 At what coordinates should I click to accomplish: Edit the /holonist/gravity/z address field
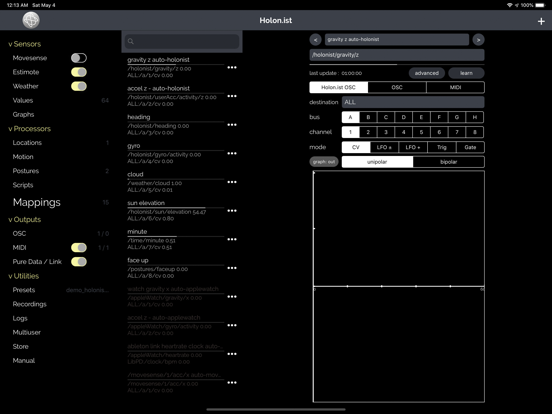pos(397,55)
